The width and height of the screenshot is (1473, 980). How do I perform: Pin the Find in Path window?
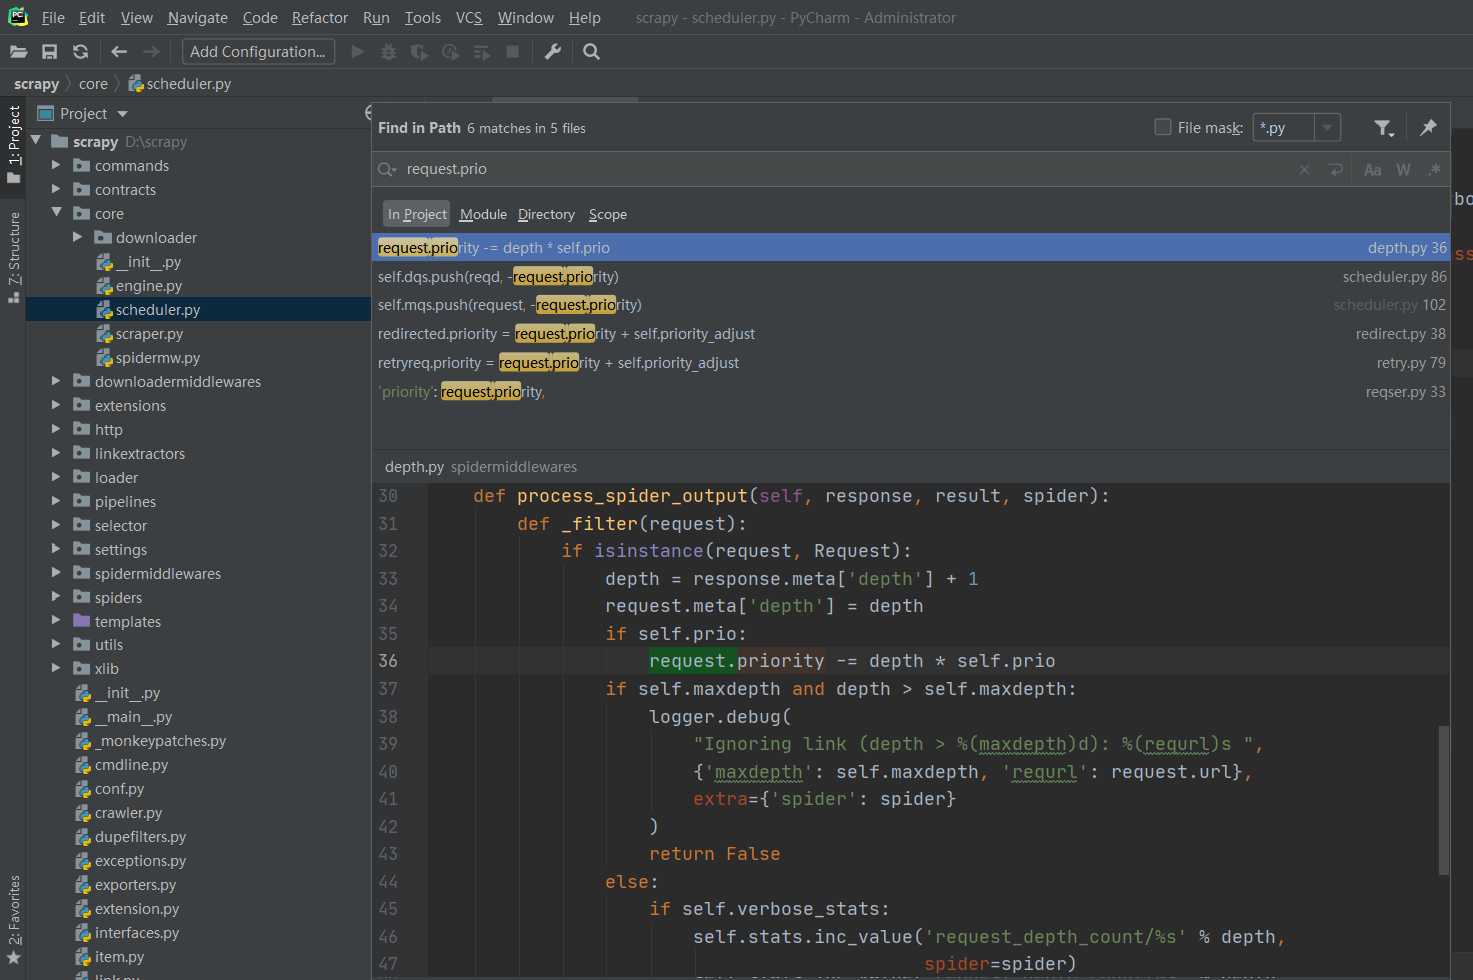(x=1428, y=128)
